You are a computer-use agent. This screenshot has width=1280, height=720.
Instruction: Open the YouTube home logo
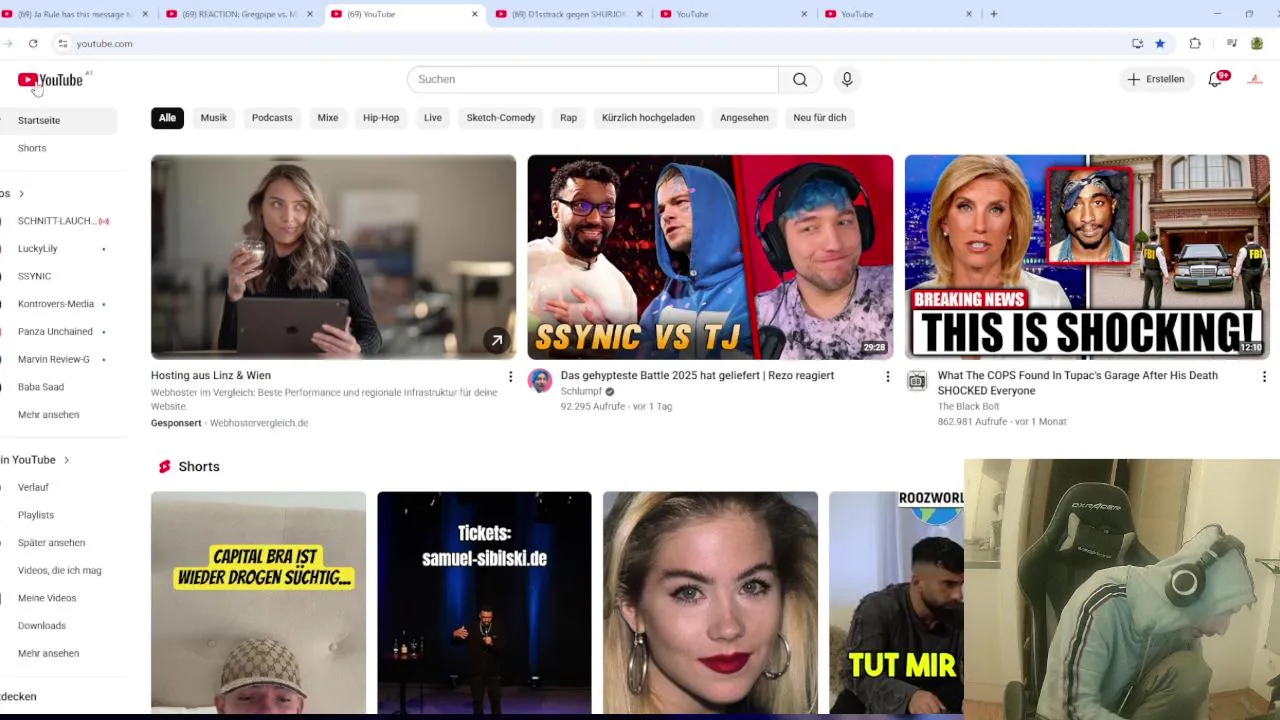point(50,80)
